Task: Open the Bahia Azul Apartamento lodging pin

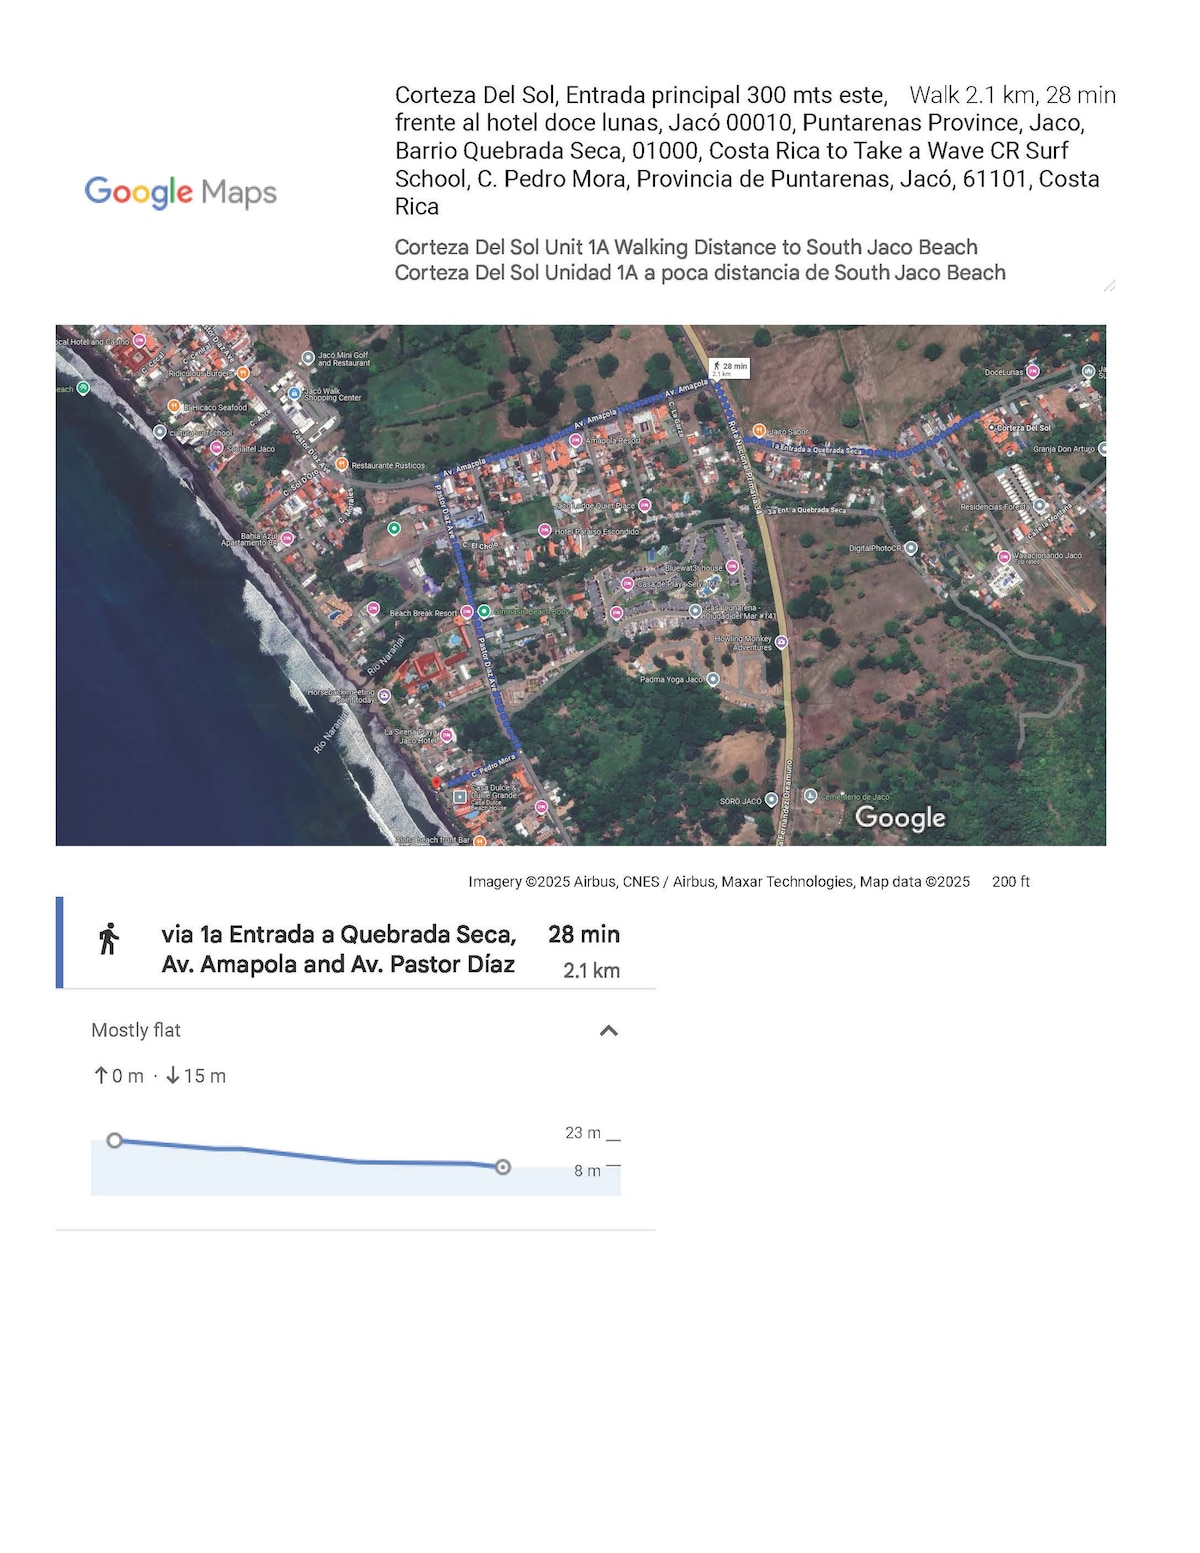Action: (288, 538)
